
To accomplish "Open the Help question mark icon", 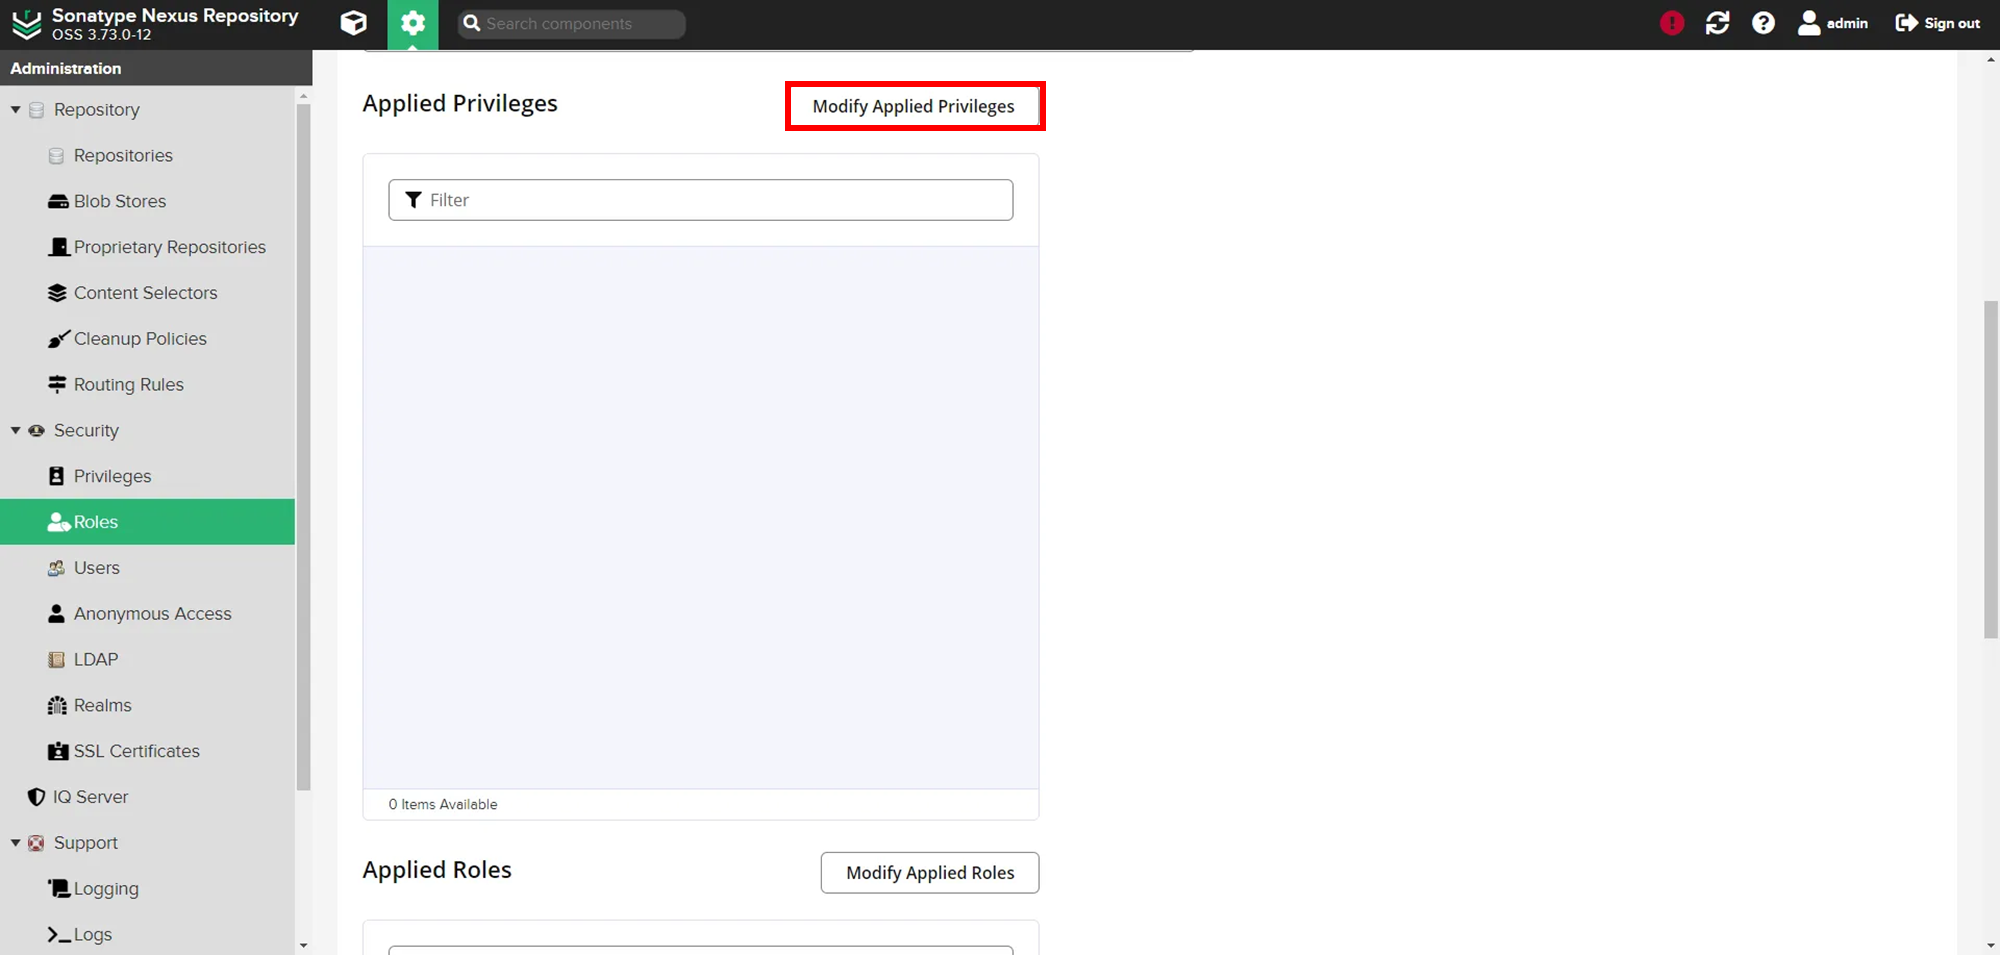I will (1764, 23).
